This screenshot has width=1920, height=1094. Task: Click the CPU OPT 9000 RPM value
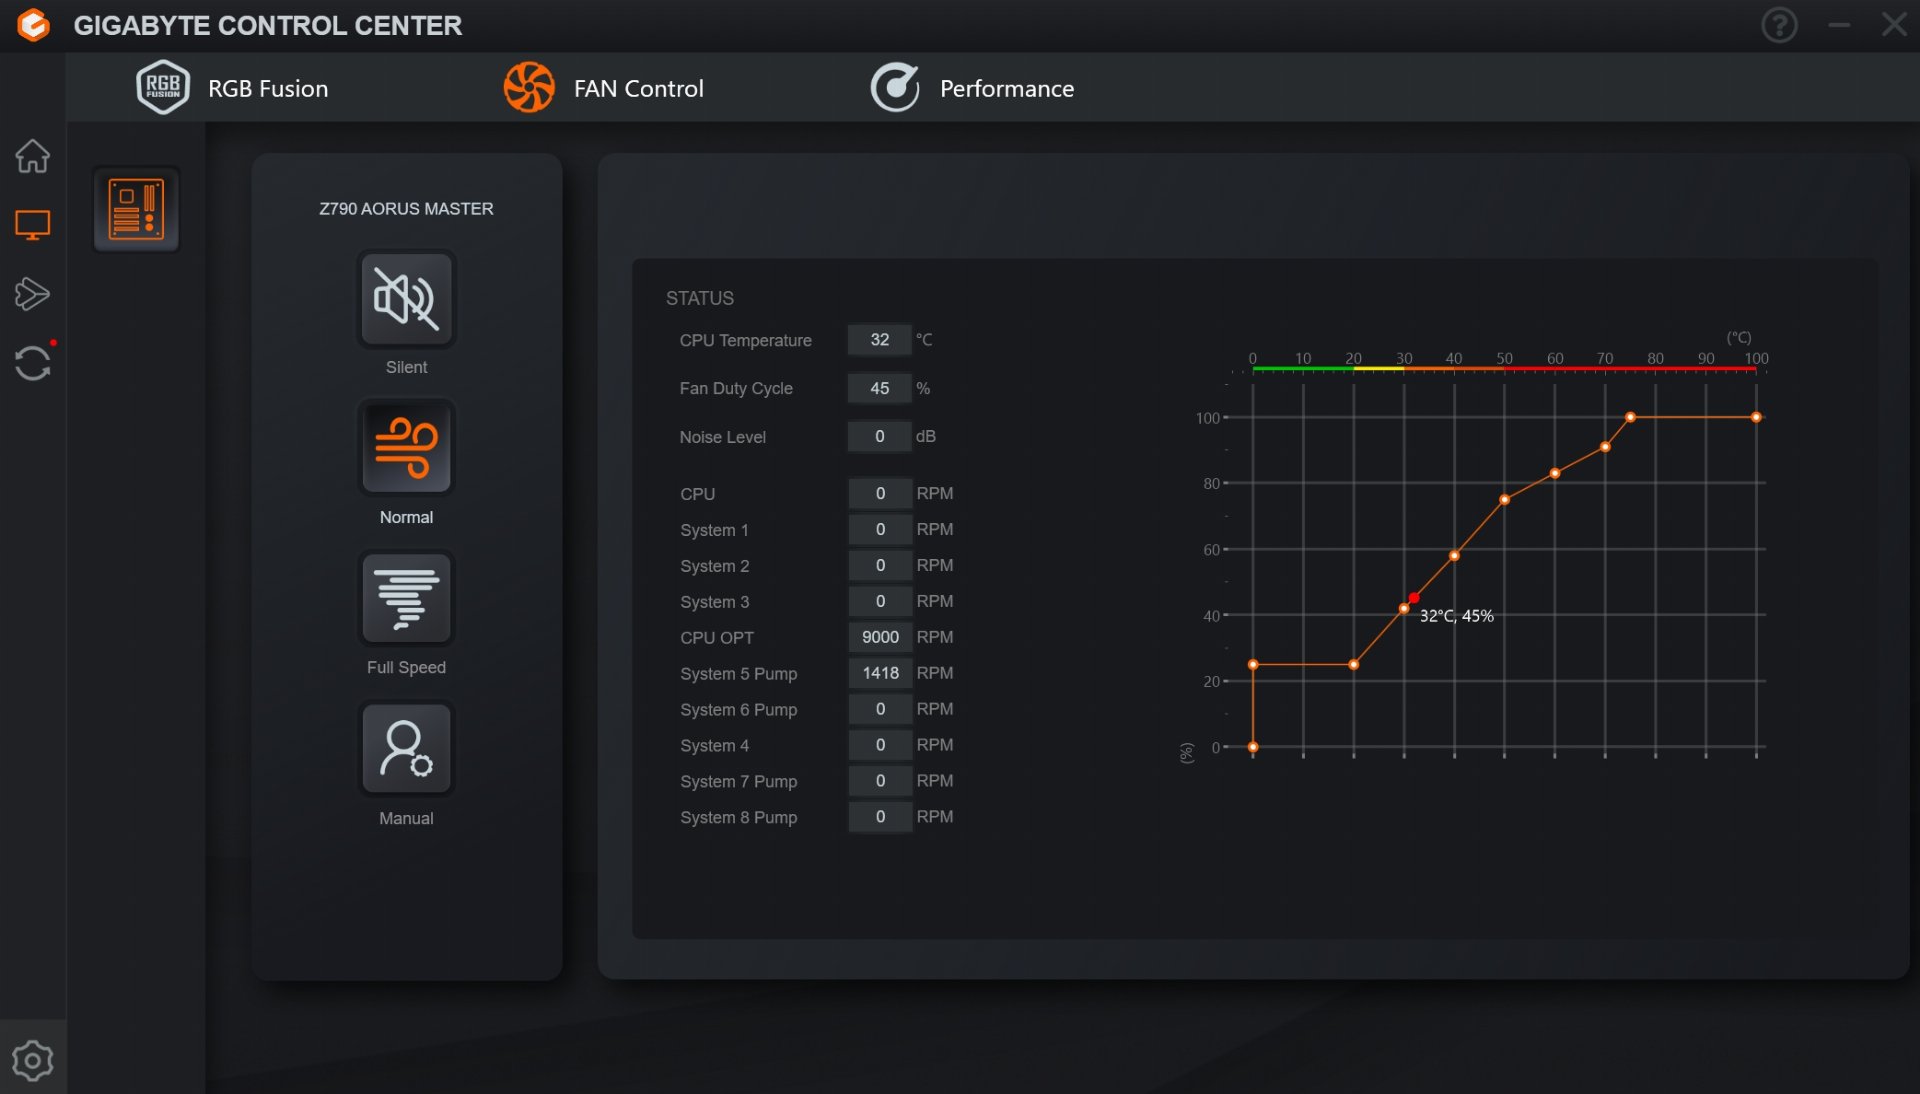[x=880, y=637]
